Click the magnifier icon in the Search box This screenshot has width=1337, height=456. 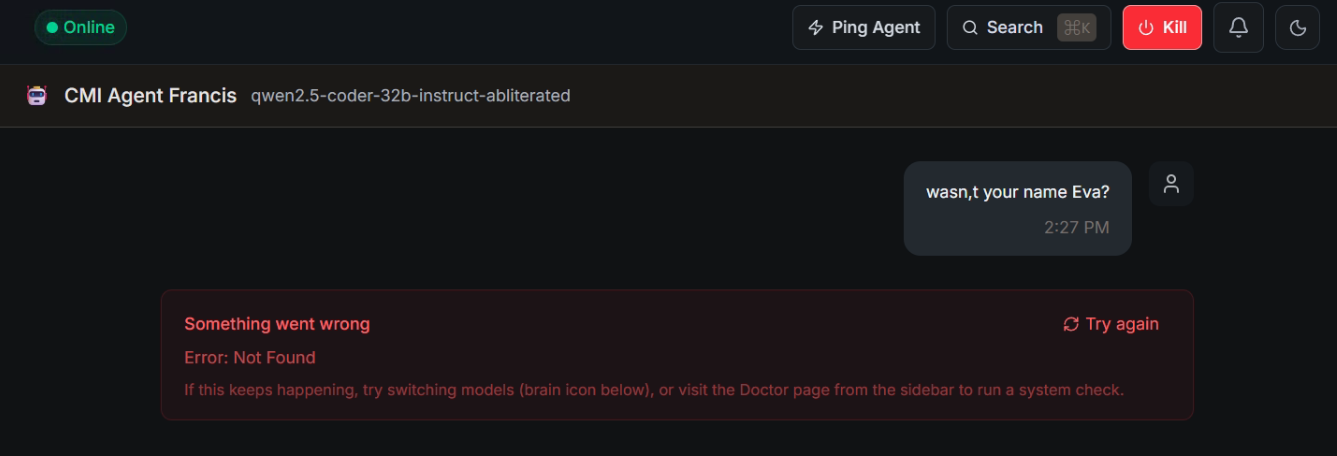pyautogui.click(x=970, y=28)
